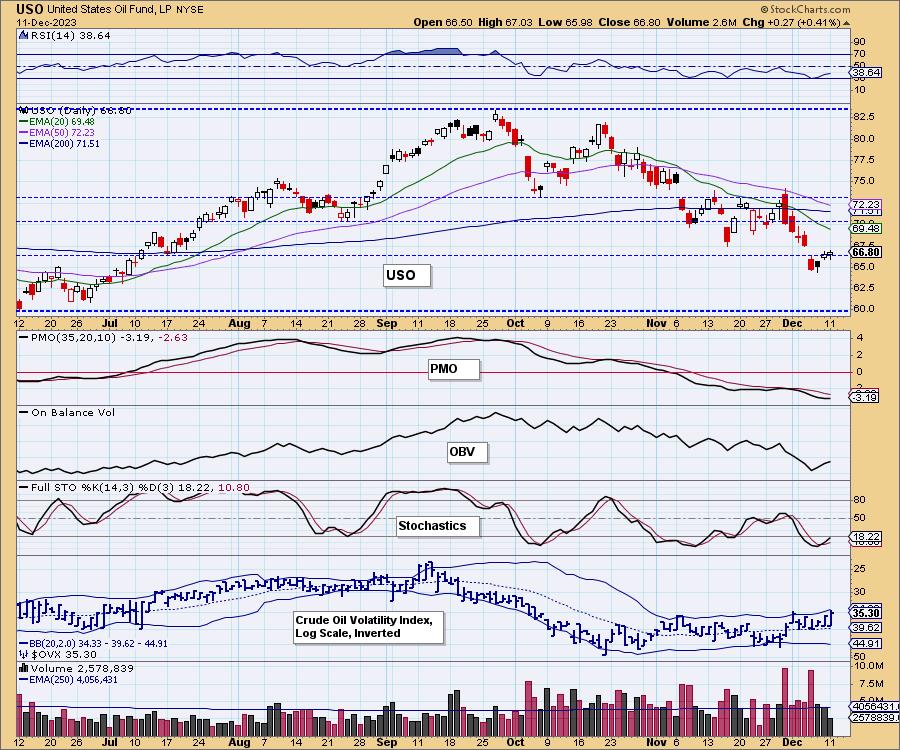
Task: Click the volume bars icon beside Volume label
Action: tap(24, 669)
